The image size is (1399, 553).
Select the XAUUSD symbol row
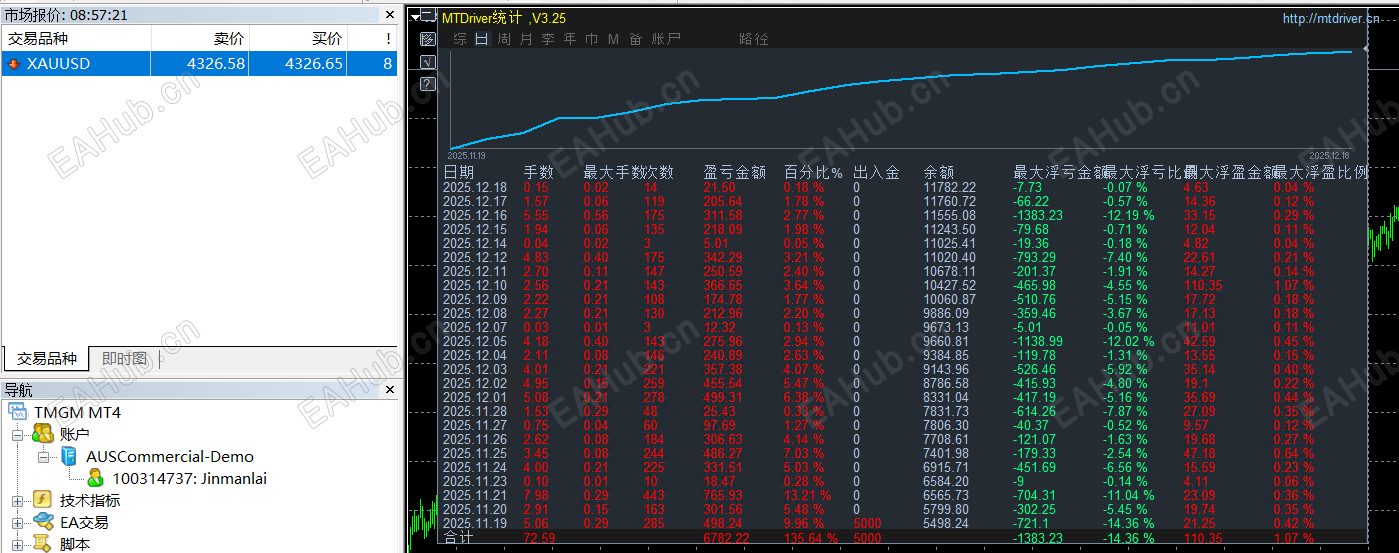199,64
